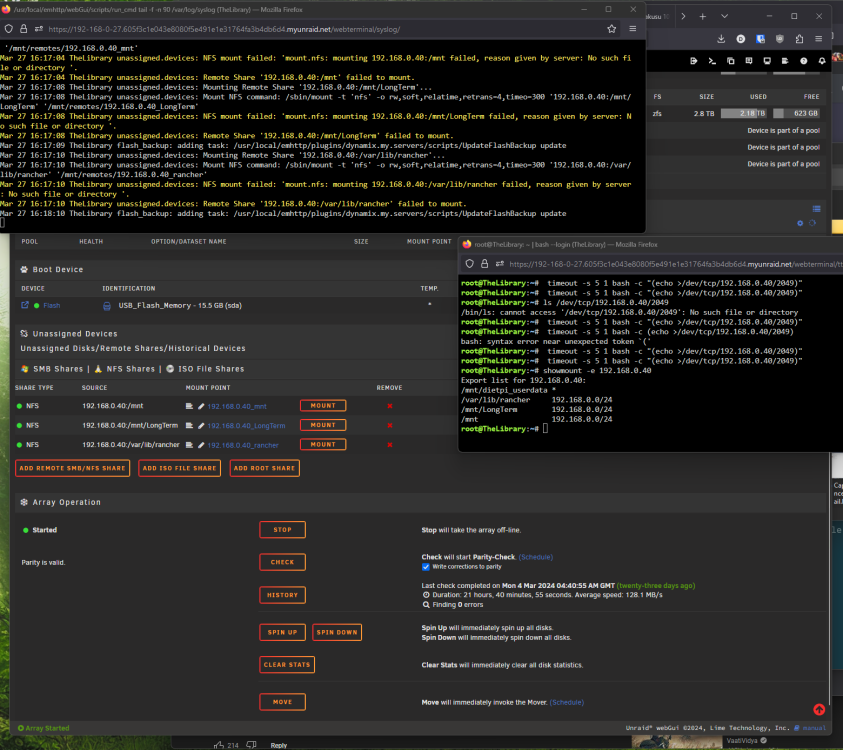The height and width of the screenshot is (750, 843).
Task: Open the Unraid web terminal icon
Action: 712,61
